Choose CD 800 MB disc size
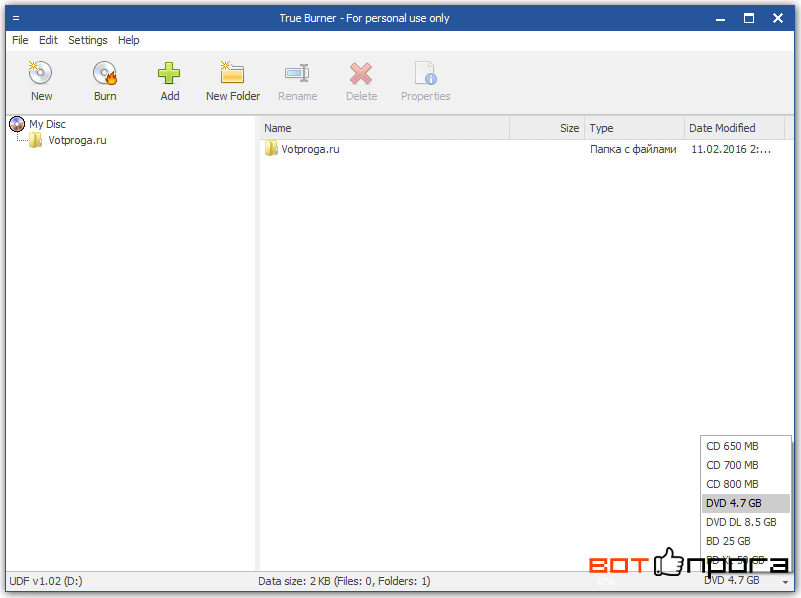The height and width of the screenshot is (598, 801). [x=746, y=484]
